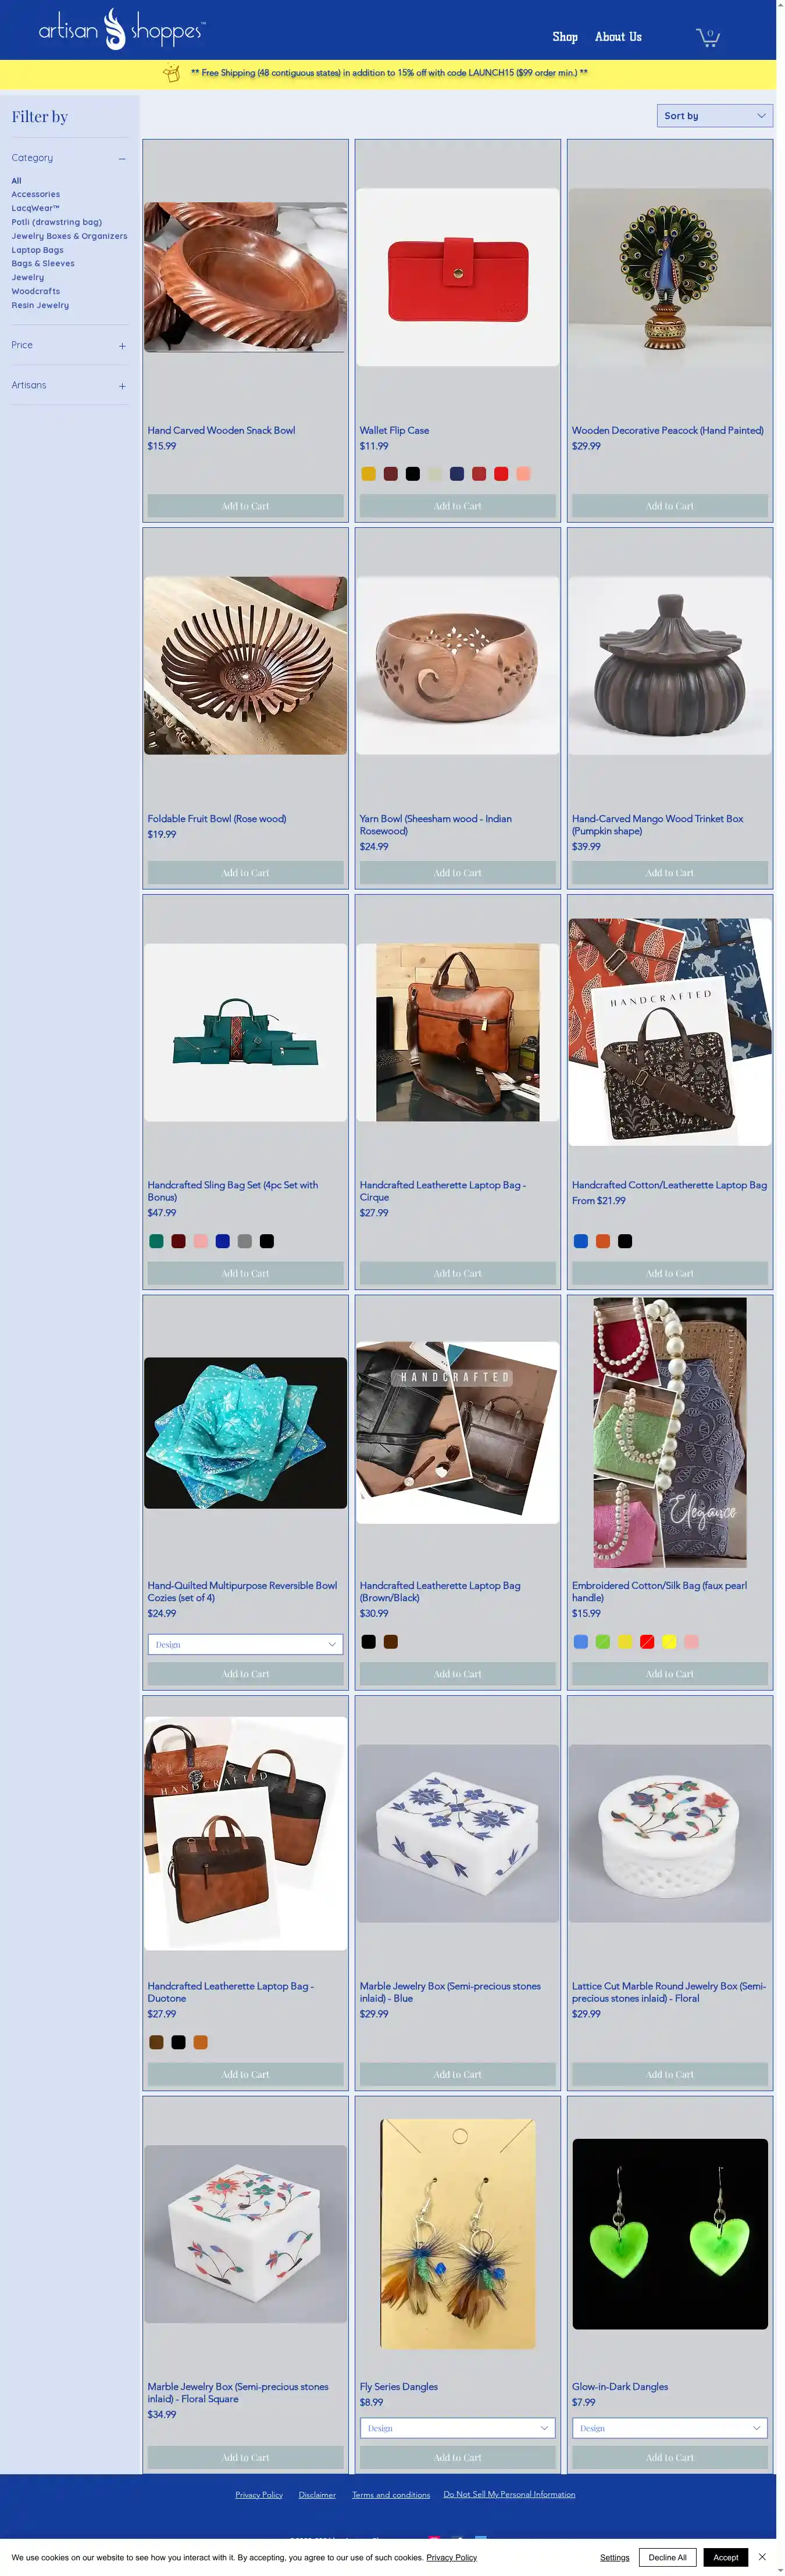785x2576 pixels.
Task: Filter by Jewelry Boxes & Organizers category
Action: [x=69, y=236]
